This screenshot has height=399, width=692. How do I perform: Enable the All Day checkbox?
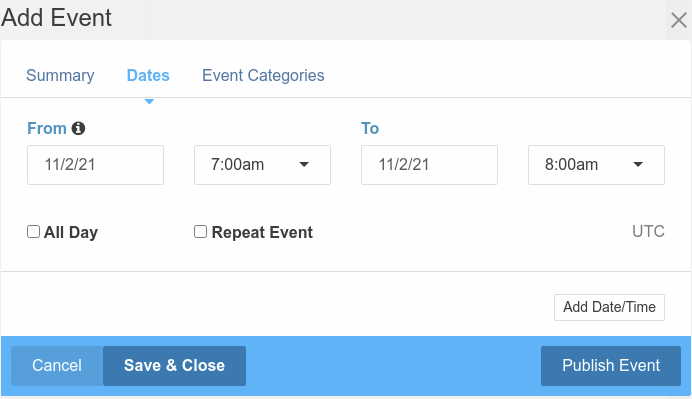coord(34,232)
